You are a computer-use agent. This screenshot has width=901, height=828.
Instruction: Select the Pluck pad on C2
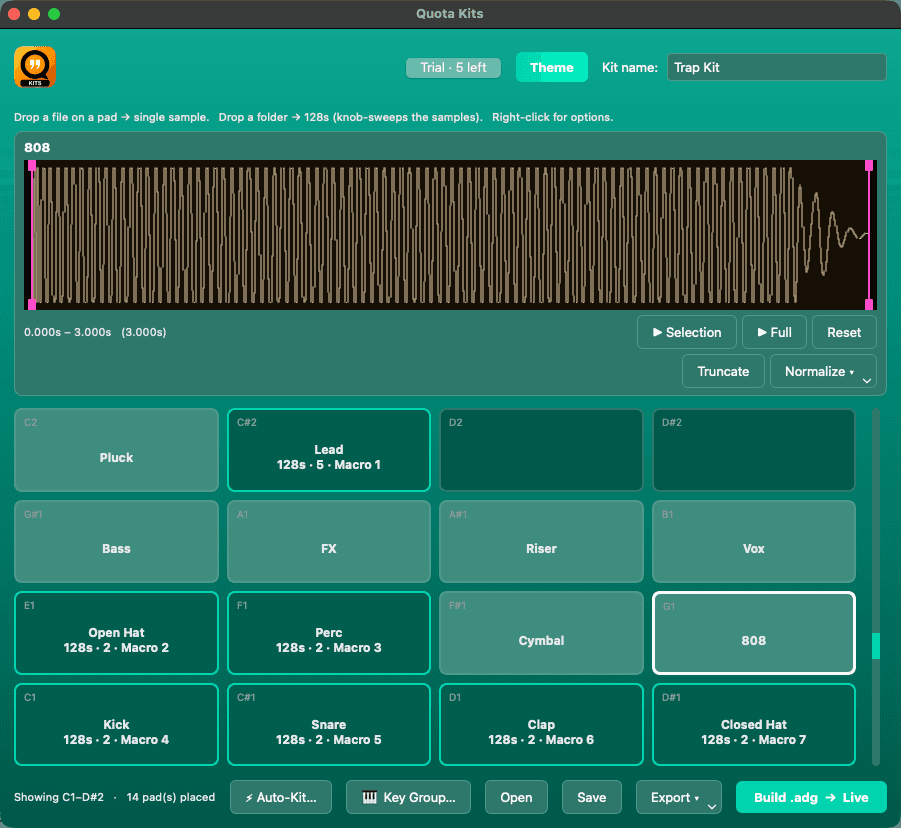coord(117,450)
